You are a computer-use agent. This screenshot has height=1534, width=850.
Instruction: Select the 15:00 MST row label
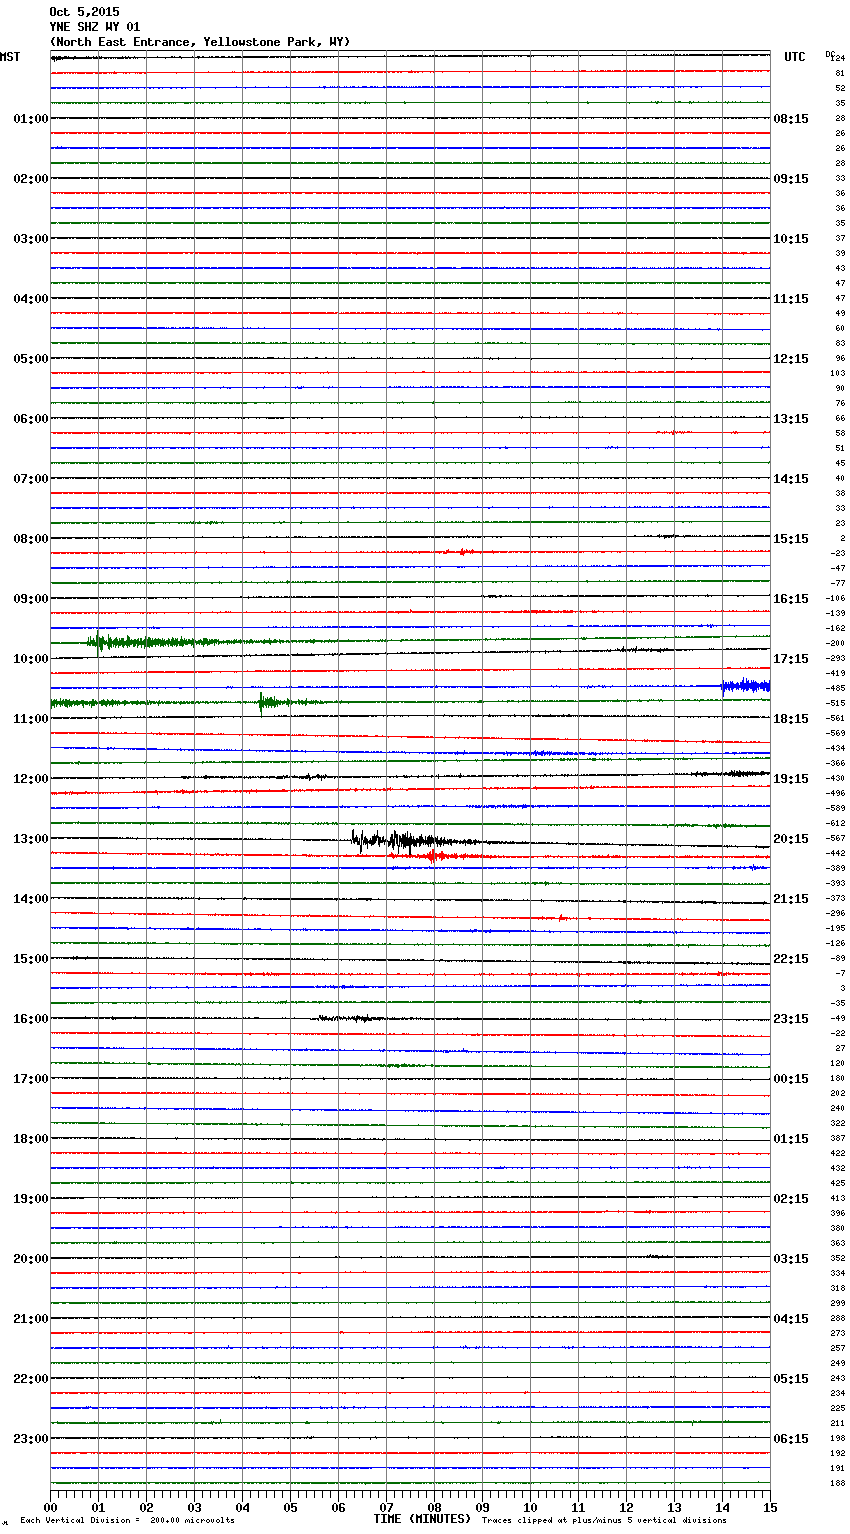31,959
